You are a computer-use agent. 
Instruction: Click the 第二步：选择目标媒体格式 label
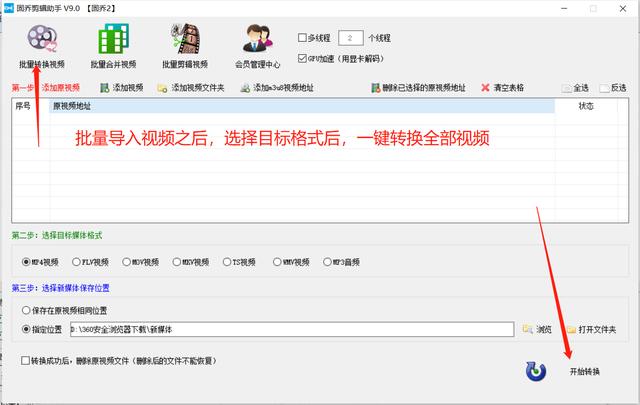point(57,235)
